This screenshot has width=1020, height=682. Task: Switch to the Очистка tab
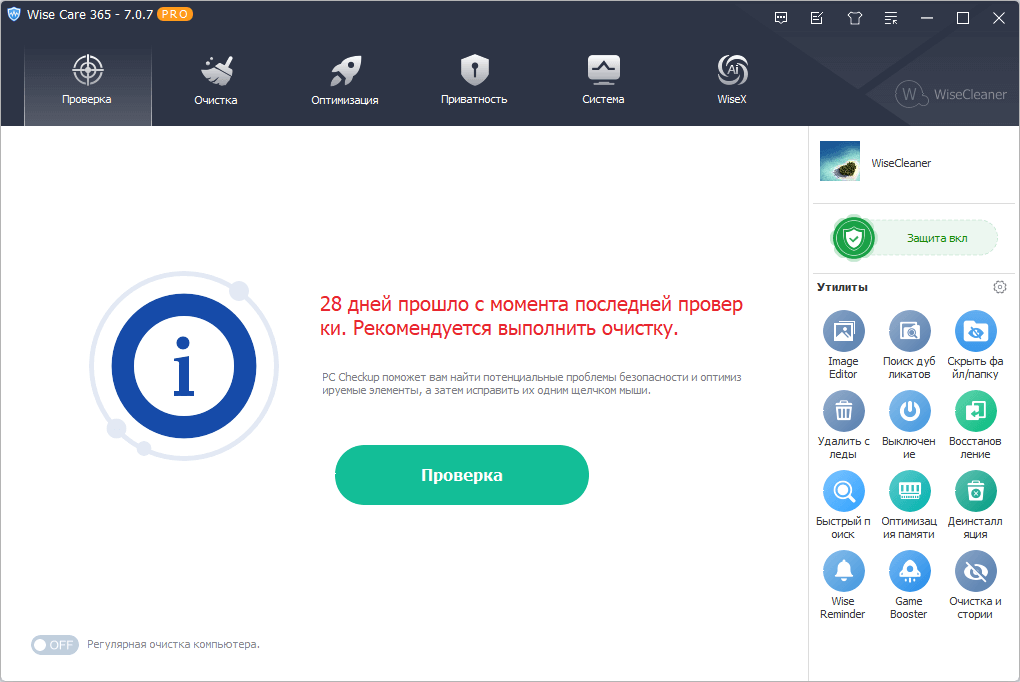click(x=215, y=79)
